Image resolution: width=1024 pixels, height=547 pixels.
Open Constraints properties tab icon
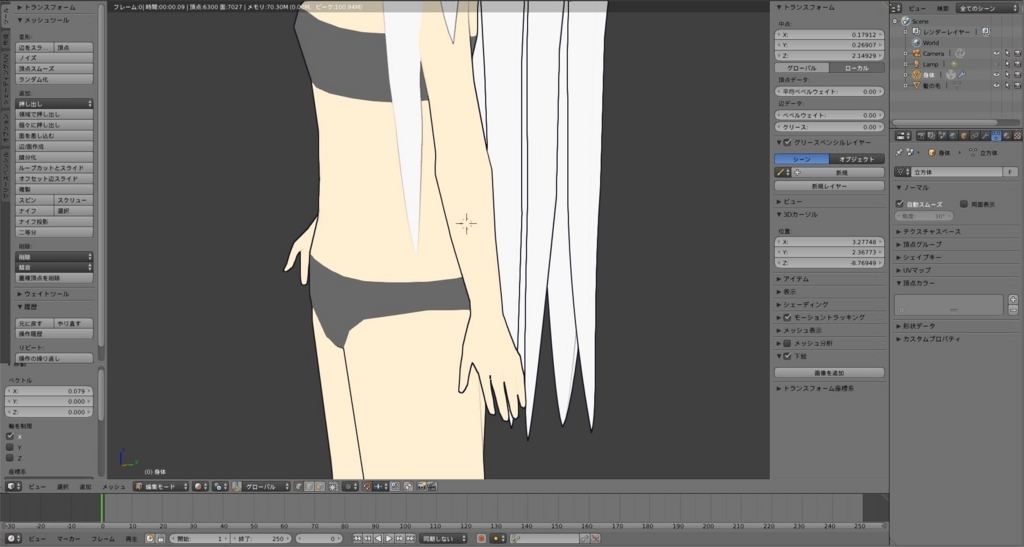[975, 136]
